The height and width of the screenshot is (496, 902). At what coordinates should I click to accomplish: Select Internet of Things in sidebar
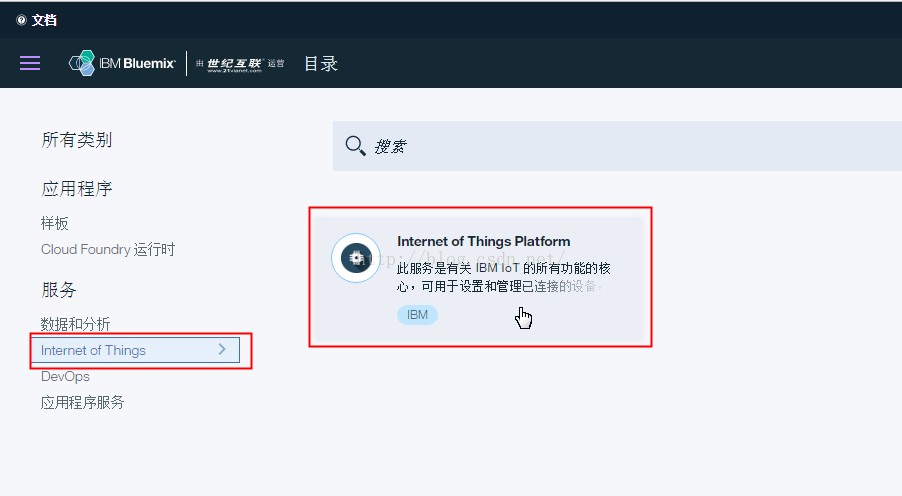click(x=94, y=350)
